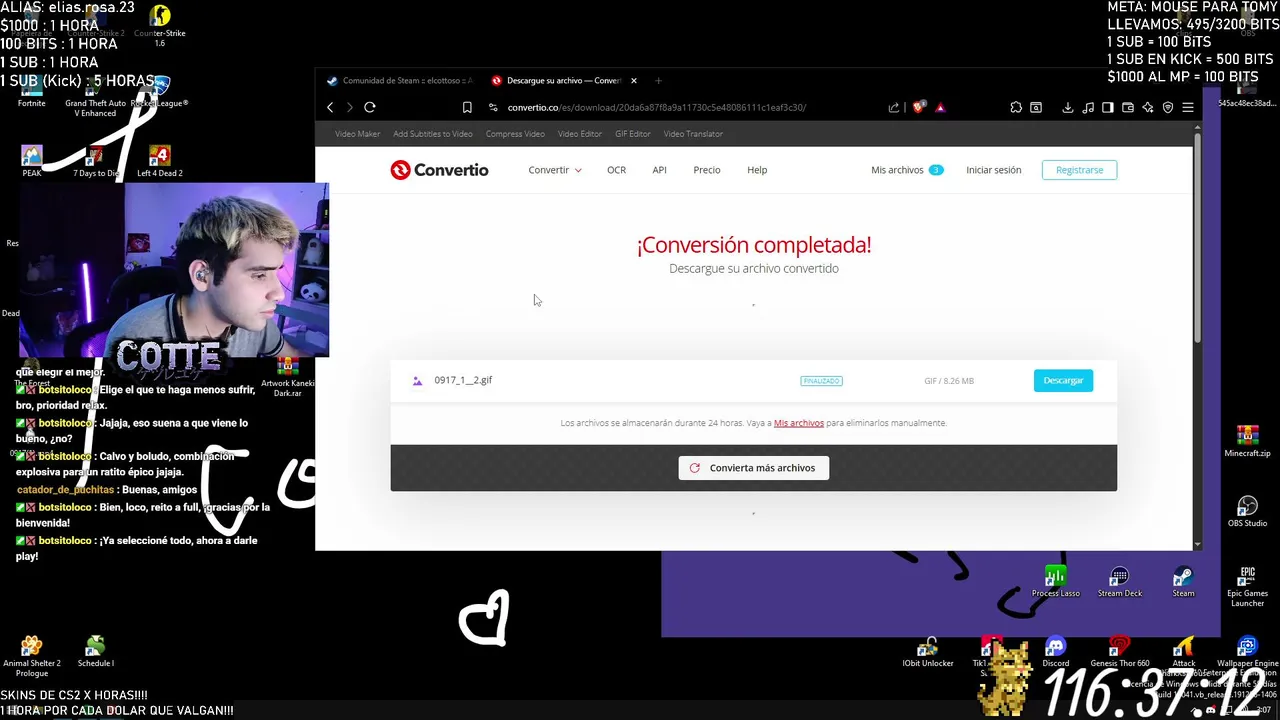The image size is (1280, 720).
Task: Open a new browser tab
Action: (658, 81)
